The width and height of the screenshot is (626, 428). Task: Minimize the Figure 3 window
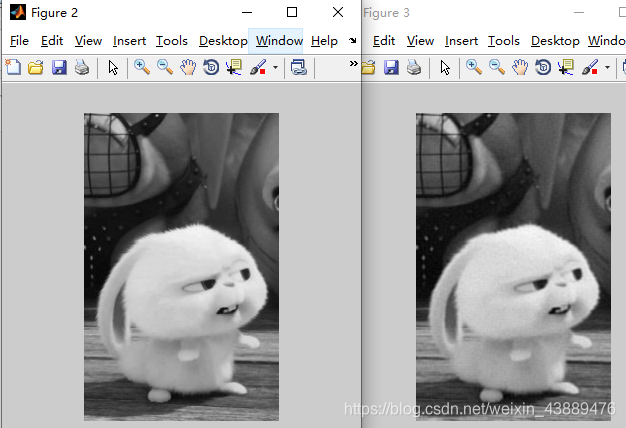(579, 12)
